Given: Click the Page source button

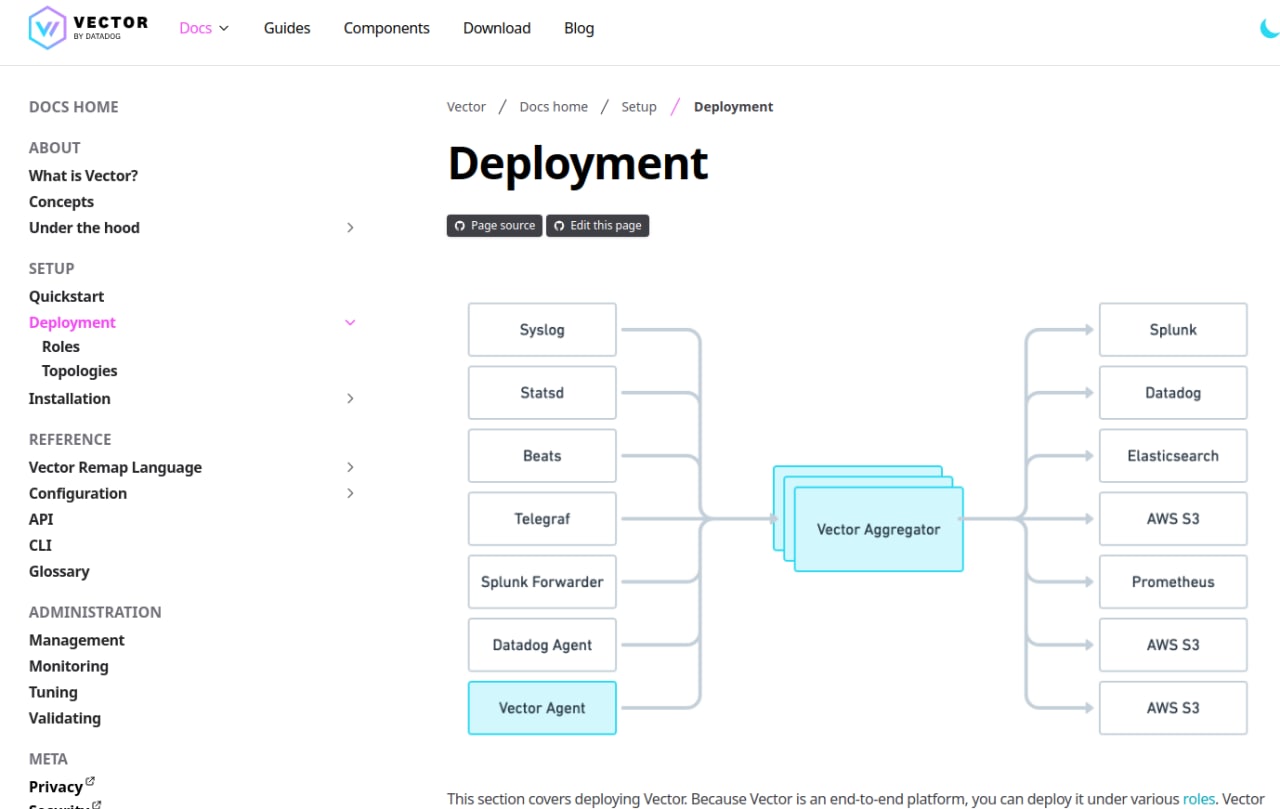Looking at the screenshot, I should point(494,226).
